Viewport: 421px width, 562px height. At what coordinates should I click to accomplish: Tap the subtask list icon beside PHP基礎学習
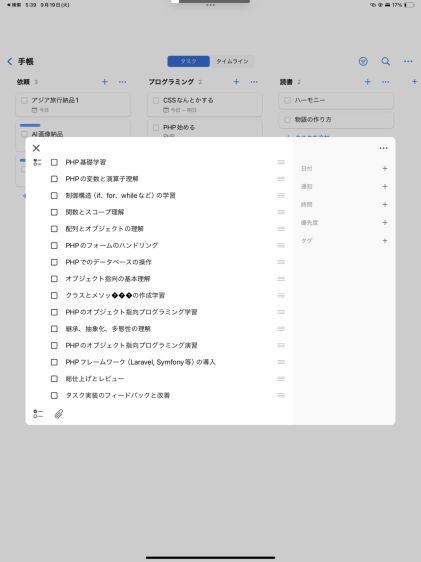coord(38,162)
